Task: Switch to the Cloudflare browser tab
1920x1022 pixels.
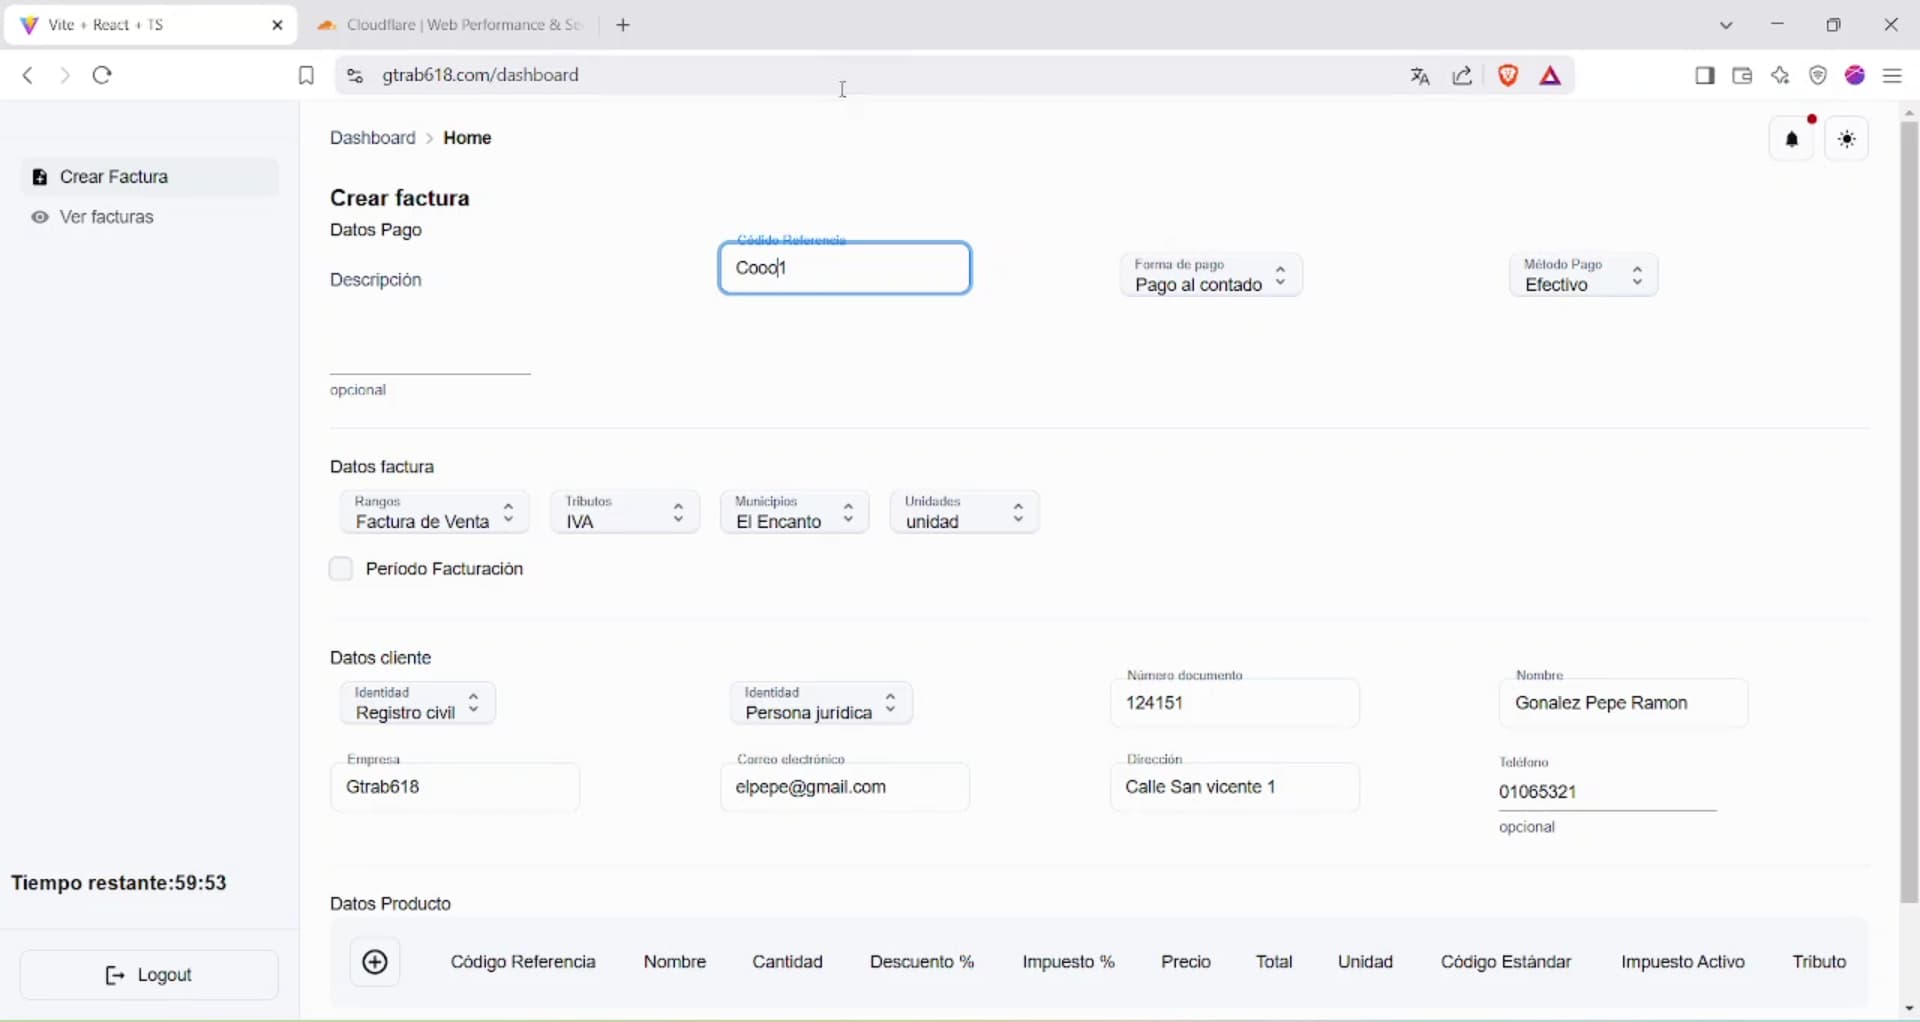Action: [x=451, y=25]
